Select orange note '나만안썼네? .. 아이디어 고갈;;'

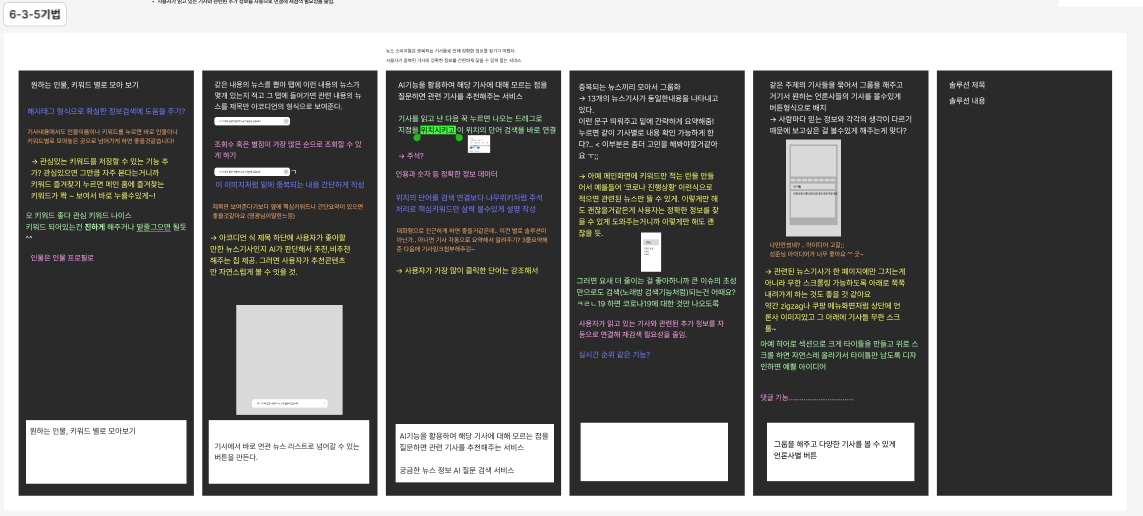click(816, 249)
